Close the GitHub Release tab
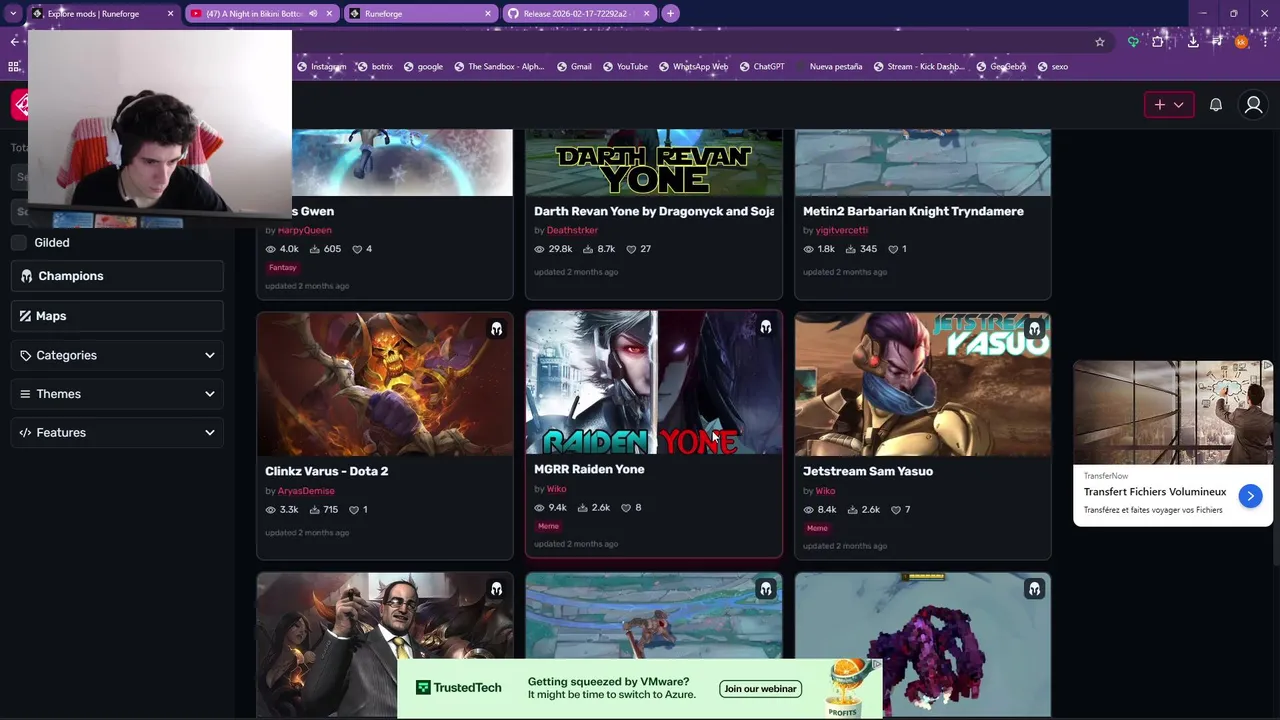The image size is (1280, 720). 646,14
